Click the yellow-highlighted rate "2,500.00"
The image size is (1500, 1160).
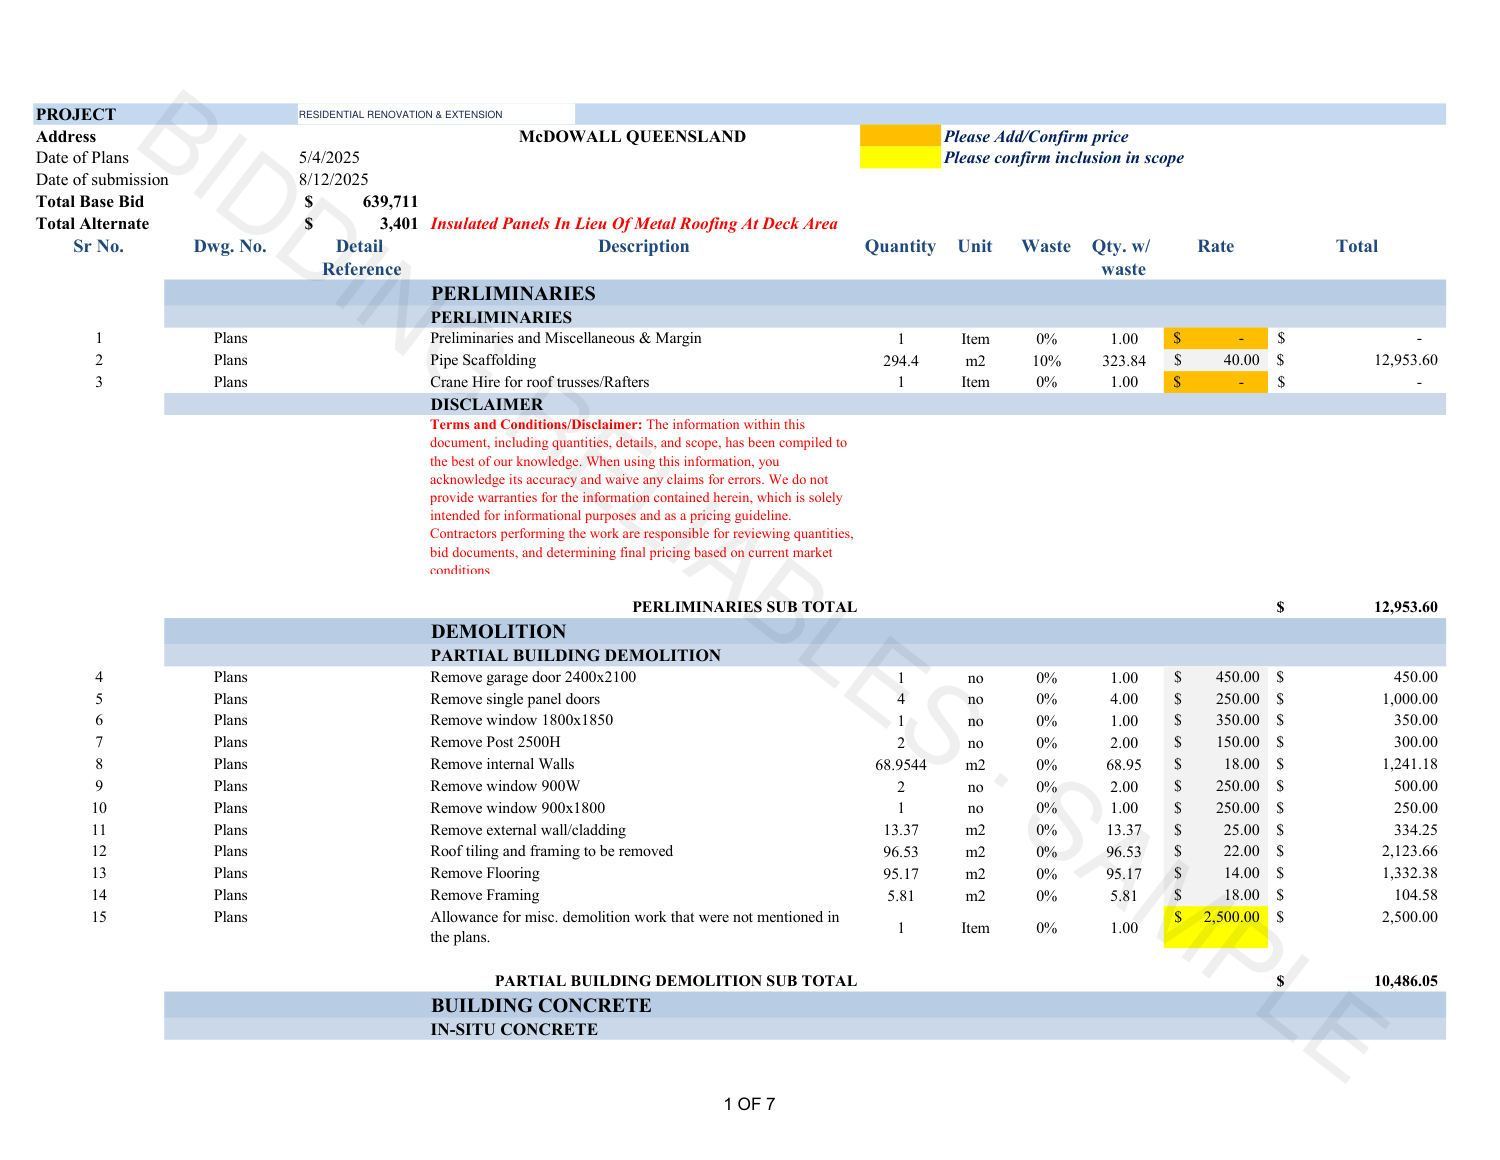[x=1231, y=917]
